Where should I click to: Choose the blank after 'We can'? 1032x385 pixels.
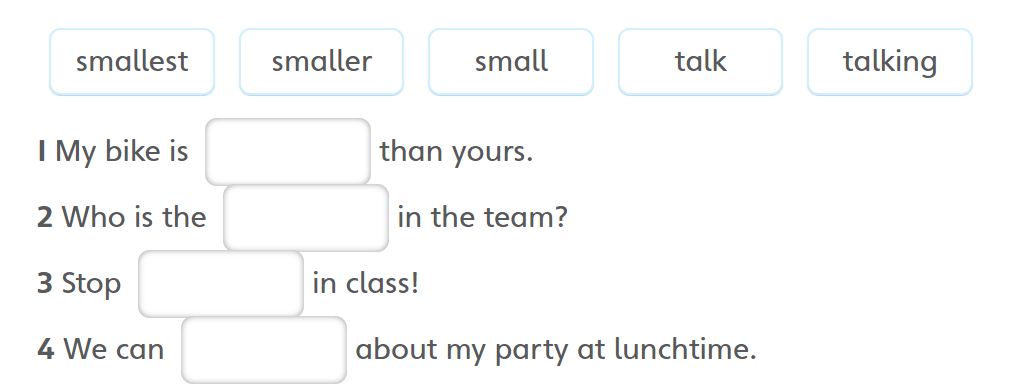(x=264, y=349)
